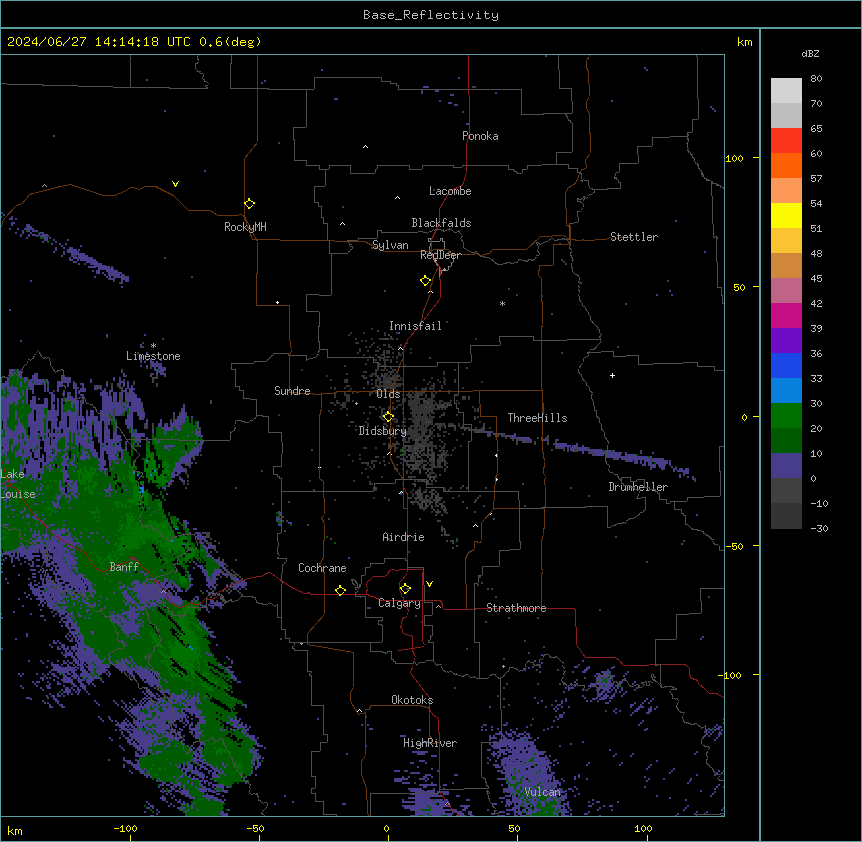Click the Olds town label
This screenshot has height=842, width=862.
tap(388, 394)
